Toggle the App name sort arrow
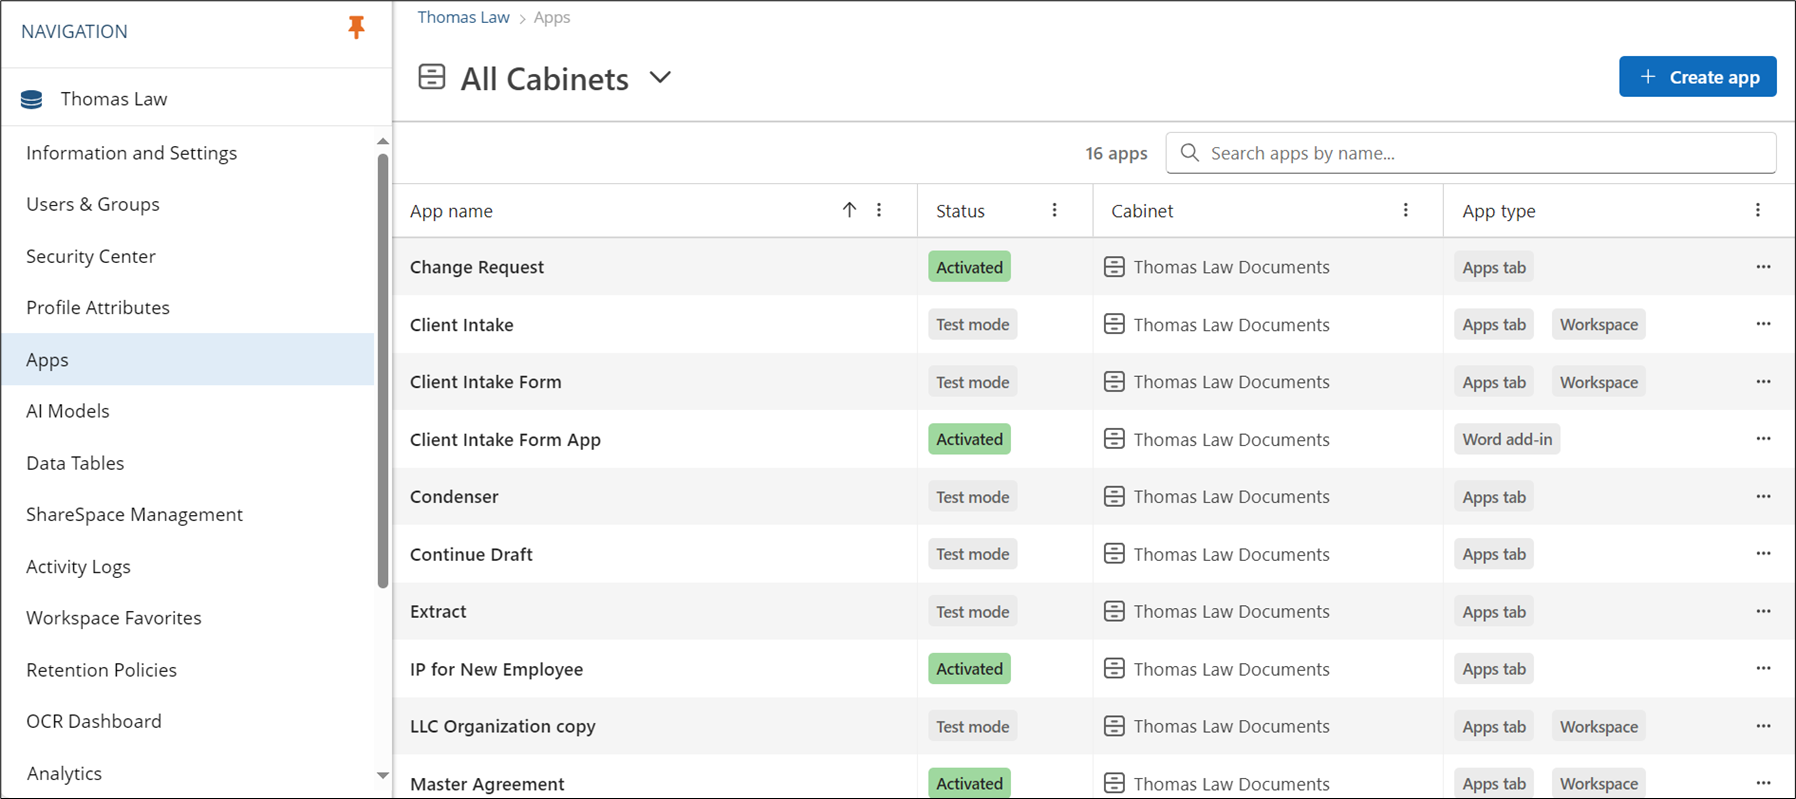This screenshot has width=1796, height=799. [x=849, y=210]
